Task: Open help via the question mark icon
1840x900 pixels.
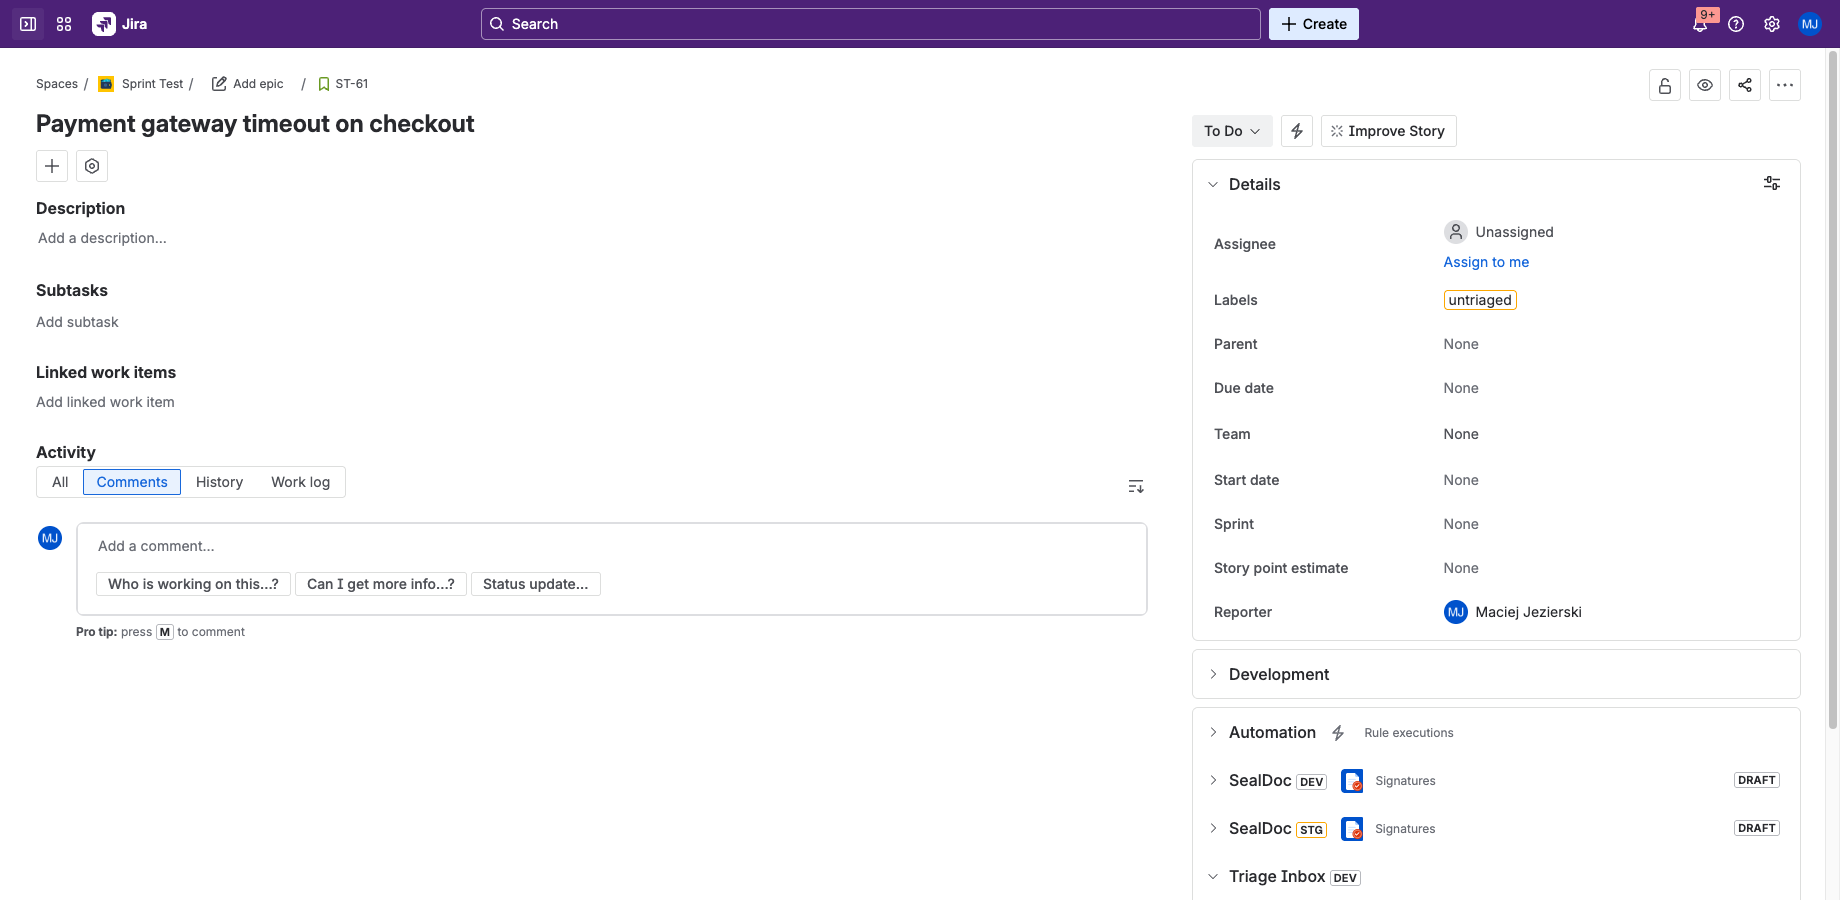Action: pyautogui.click(x=1737, y=23)
